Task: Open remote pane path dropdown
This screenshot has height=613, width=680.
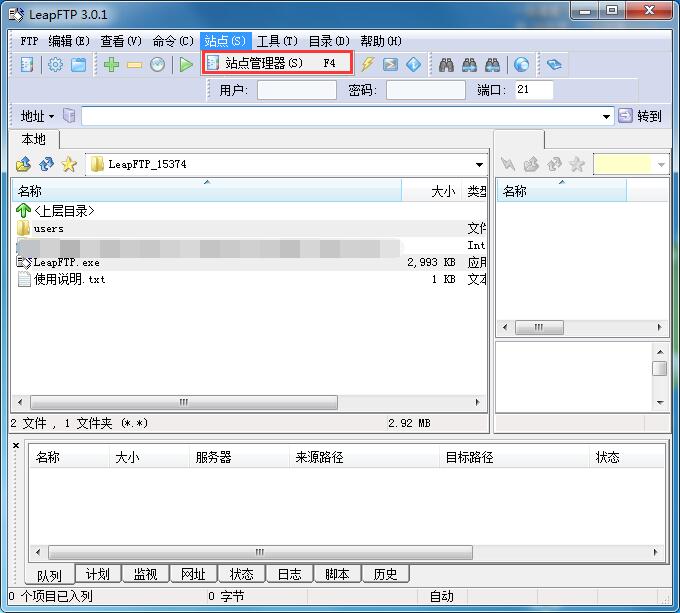Action: coord(661,165)
